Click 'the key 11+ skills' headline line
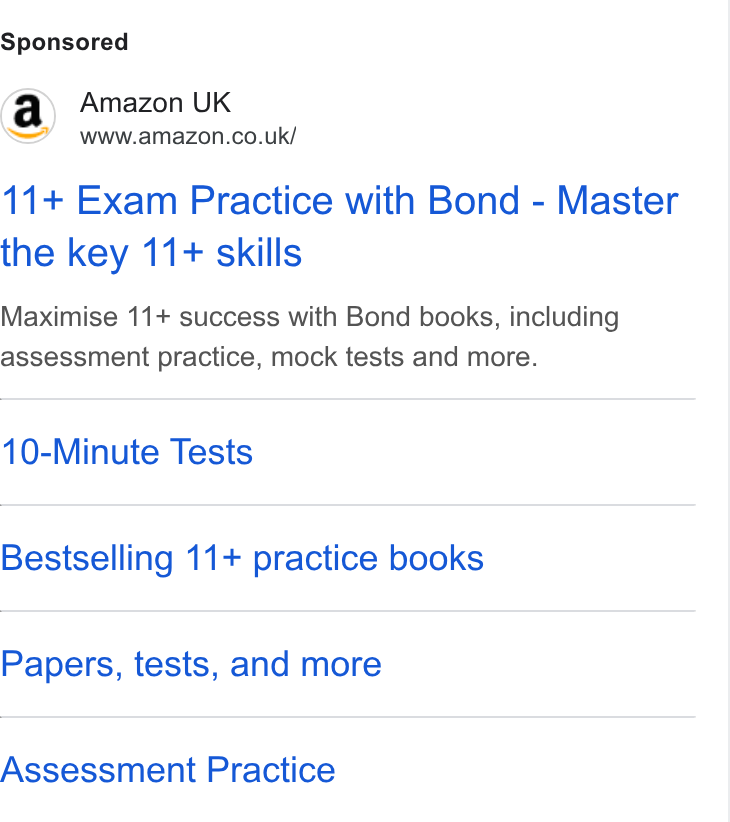The height and width of the screenshot is (822, 730). click(151, 253)
